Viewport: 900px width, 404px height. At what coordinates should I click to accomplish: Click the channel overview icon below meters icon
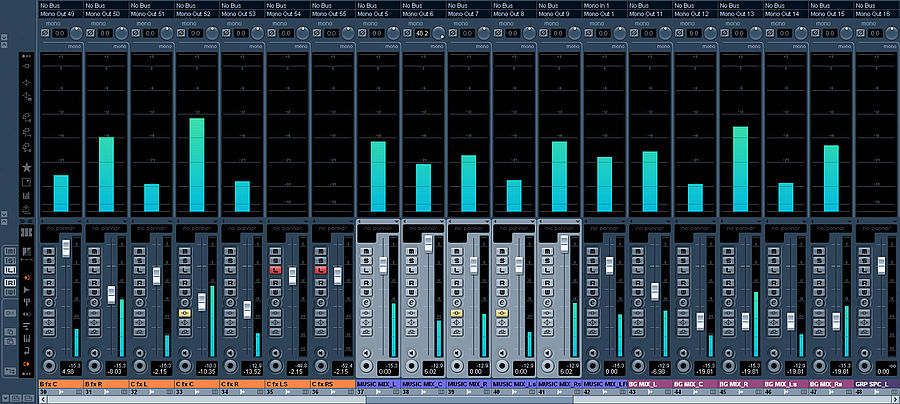[x=26, y=209]
